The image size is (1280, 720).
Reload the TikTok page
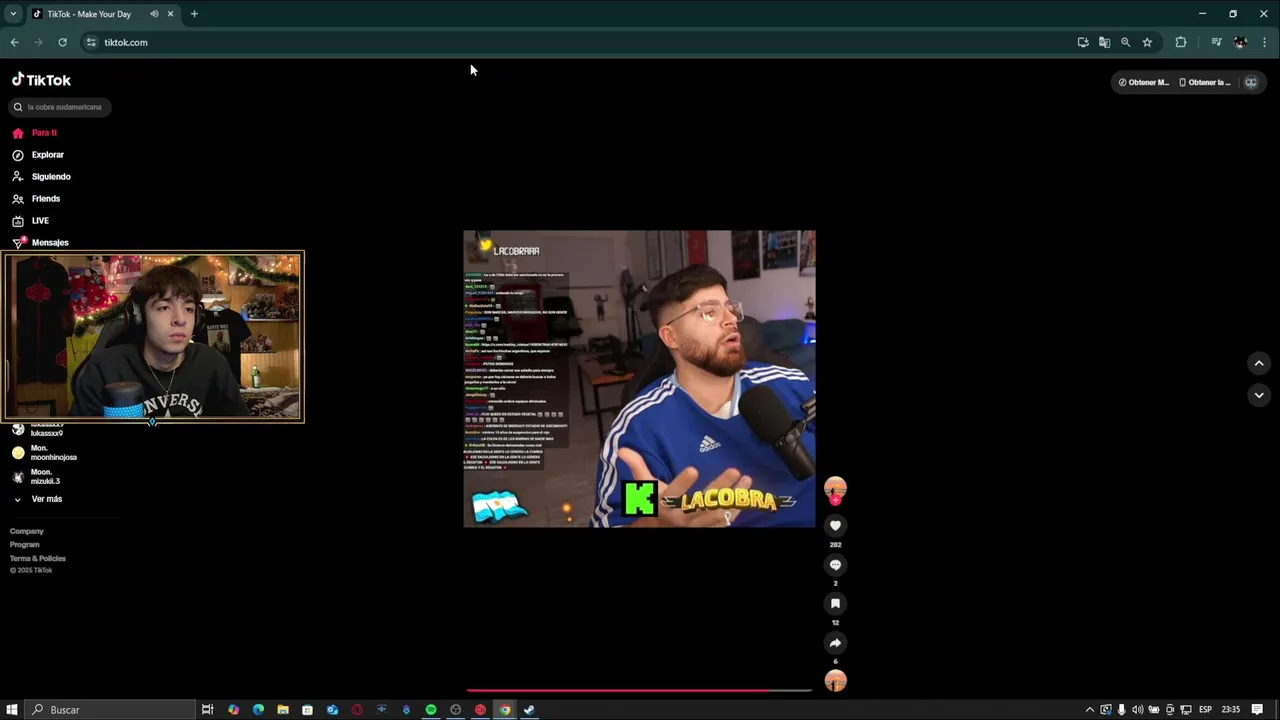(x=62, y=42)
